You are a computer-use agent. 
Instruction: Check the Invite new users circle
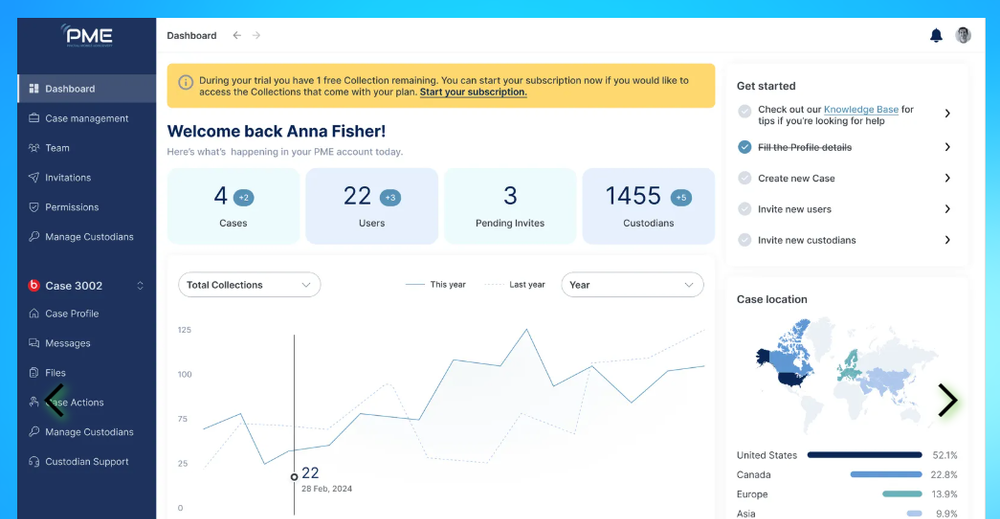click(744, 208)
